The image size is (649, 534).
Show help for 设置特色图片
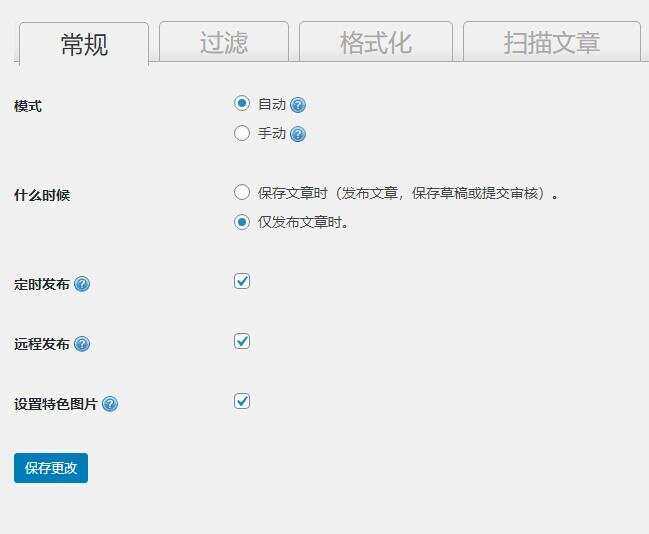pyautogui.click(x=110, y=405)
